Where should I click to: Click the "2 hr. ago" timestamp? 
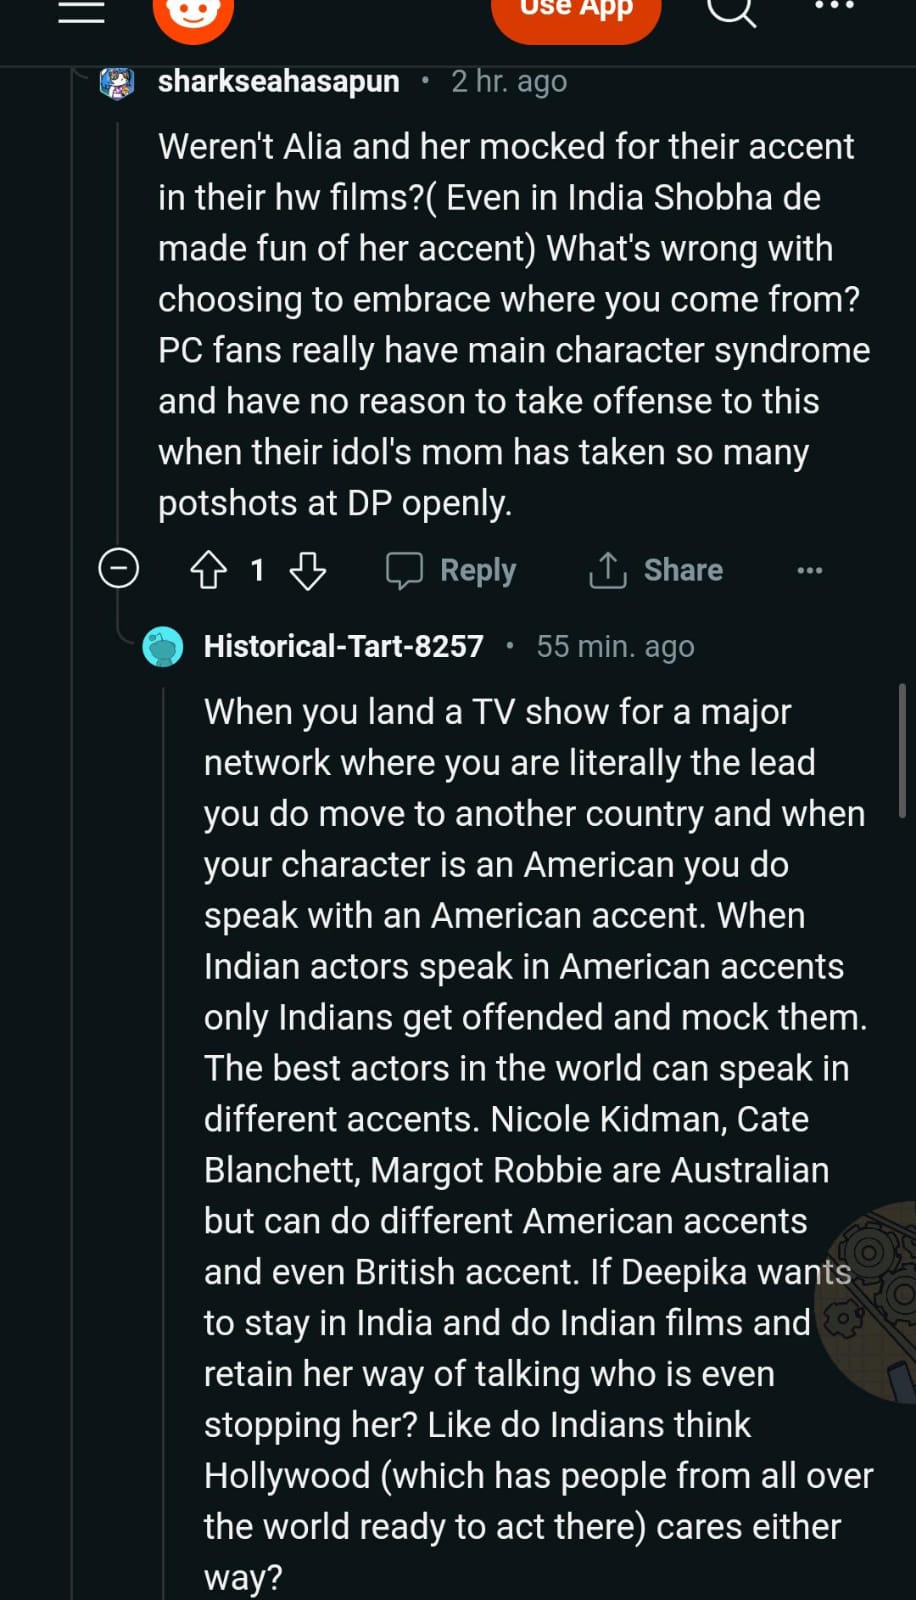click(508, 81)
